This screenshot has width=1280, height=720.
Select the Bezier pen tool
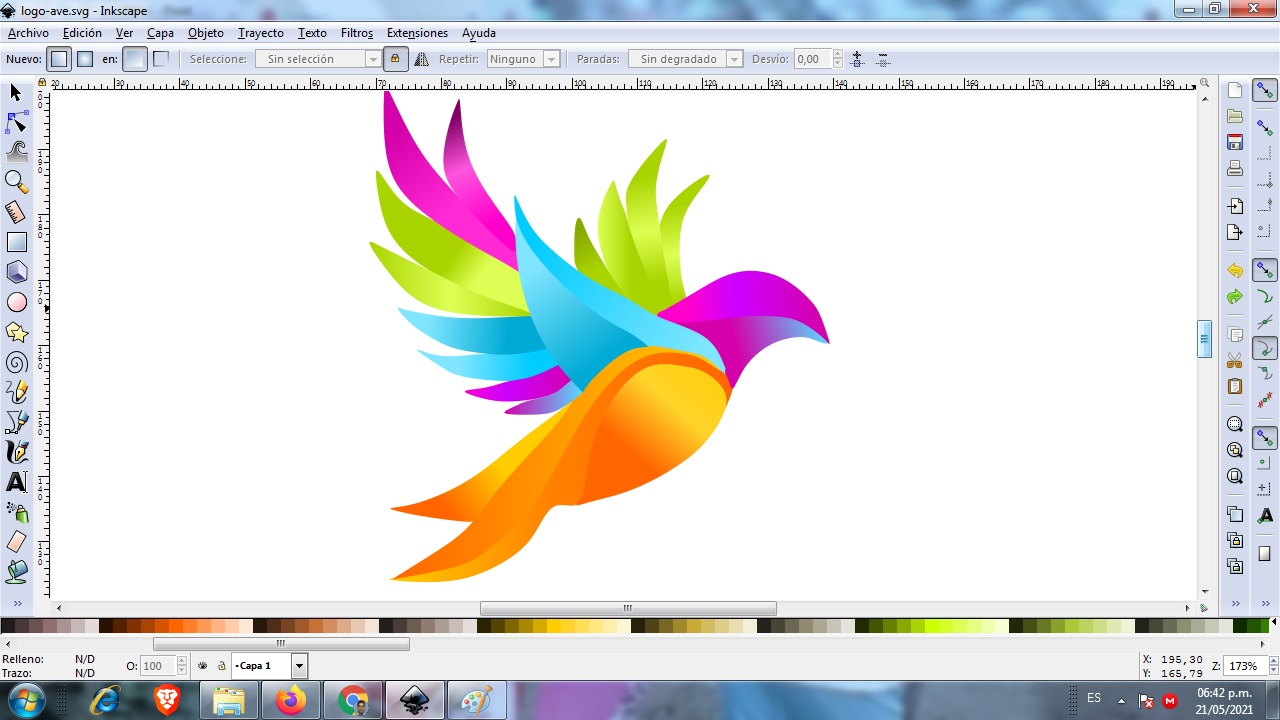coord(17,422)
